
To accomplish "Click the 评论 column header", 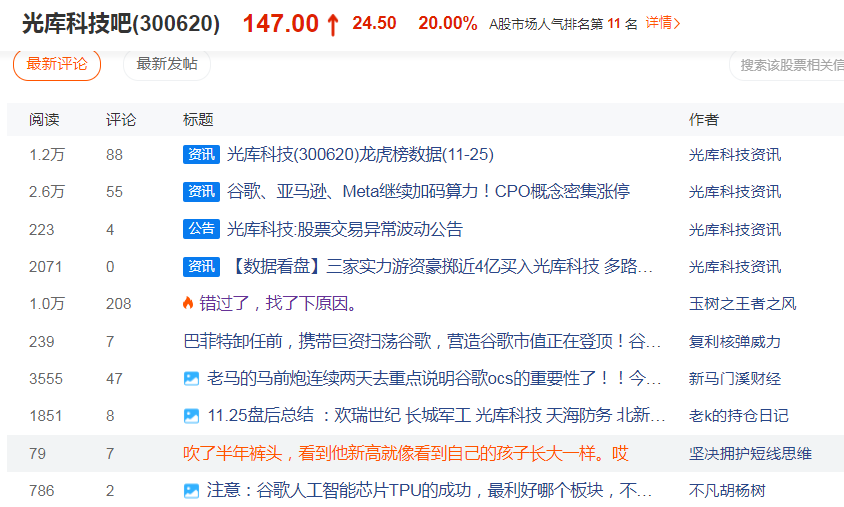I will 121,119.
